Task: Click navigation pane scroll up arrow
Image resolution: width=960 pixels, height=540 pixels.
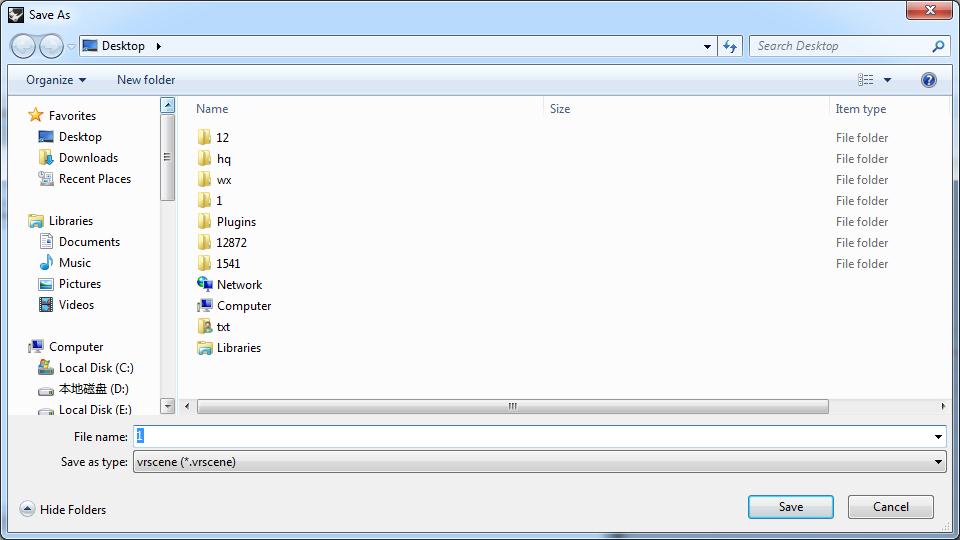Action: click(167, 105)
